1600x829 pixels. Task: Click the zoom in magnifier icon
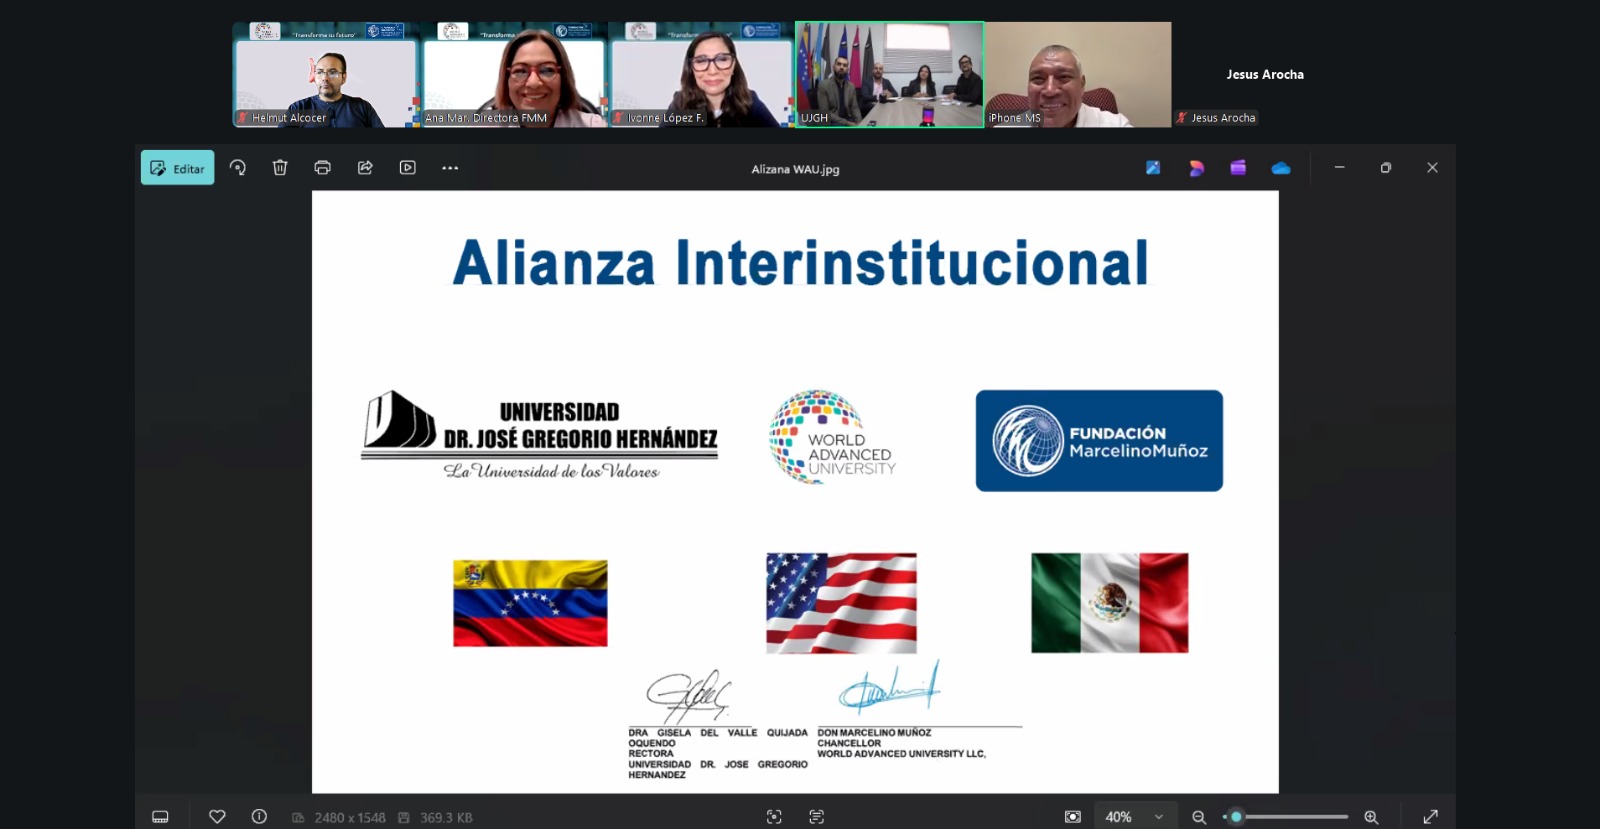point(1371,817)
